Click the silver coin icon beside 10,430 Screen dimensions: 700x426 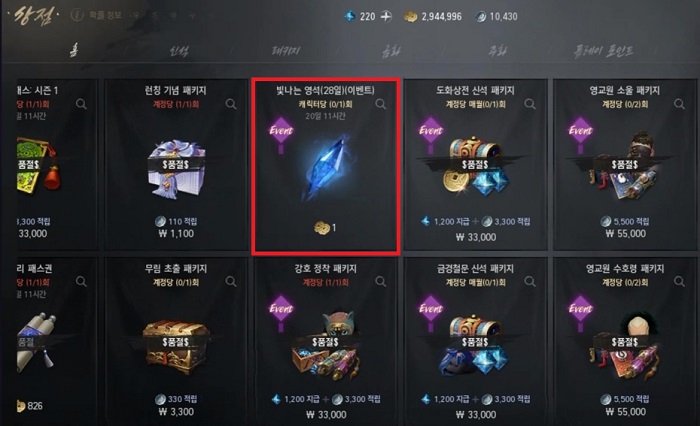(x=480, y=17)
